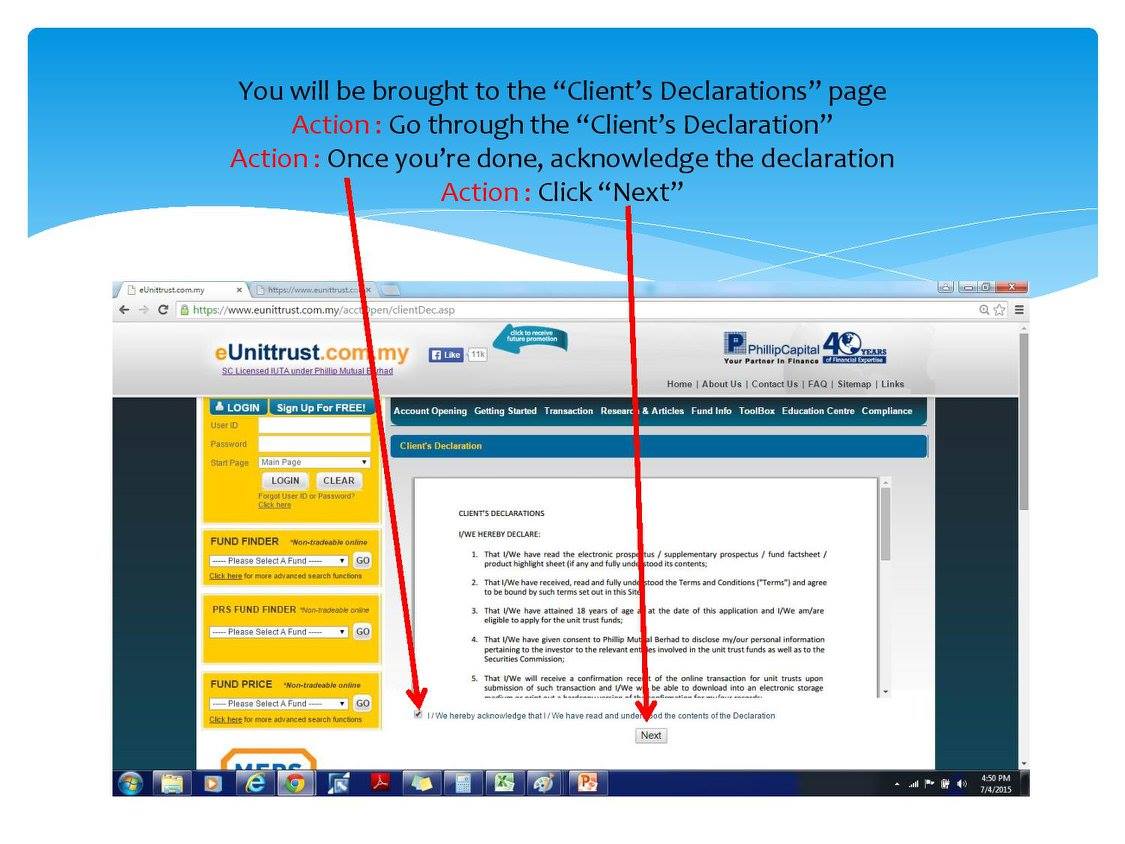Open PowerPoint from the taskbar

coord(588,784)
